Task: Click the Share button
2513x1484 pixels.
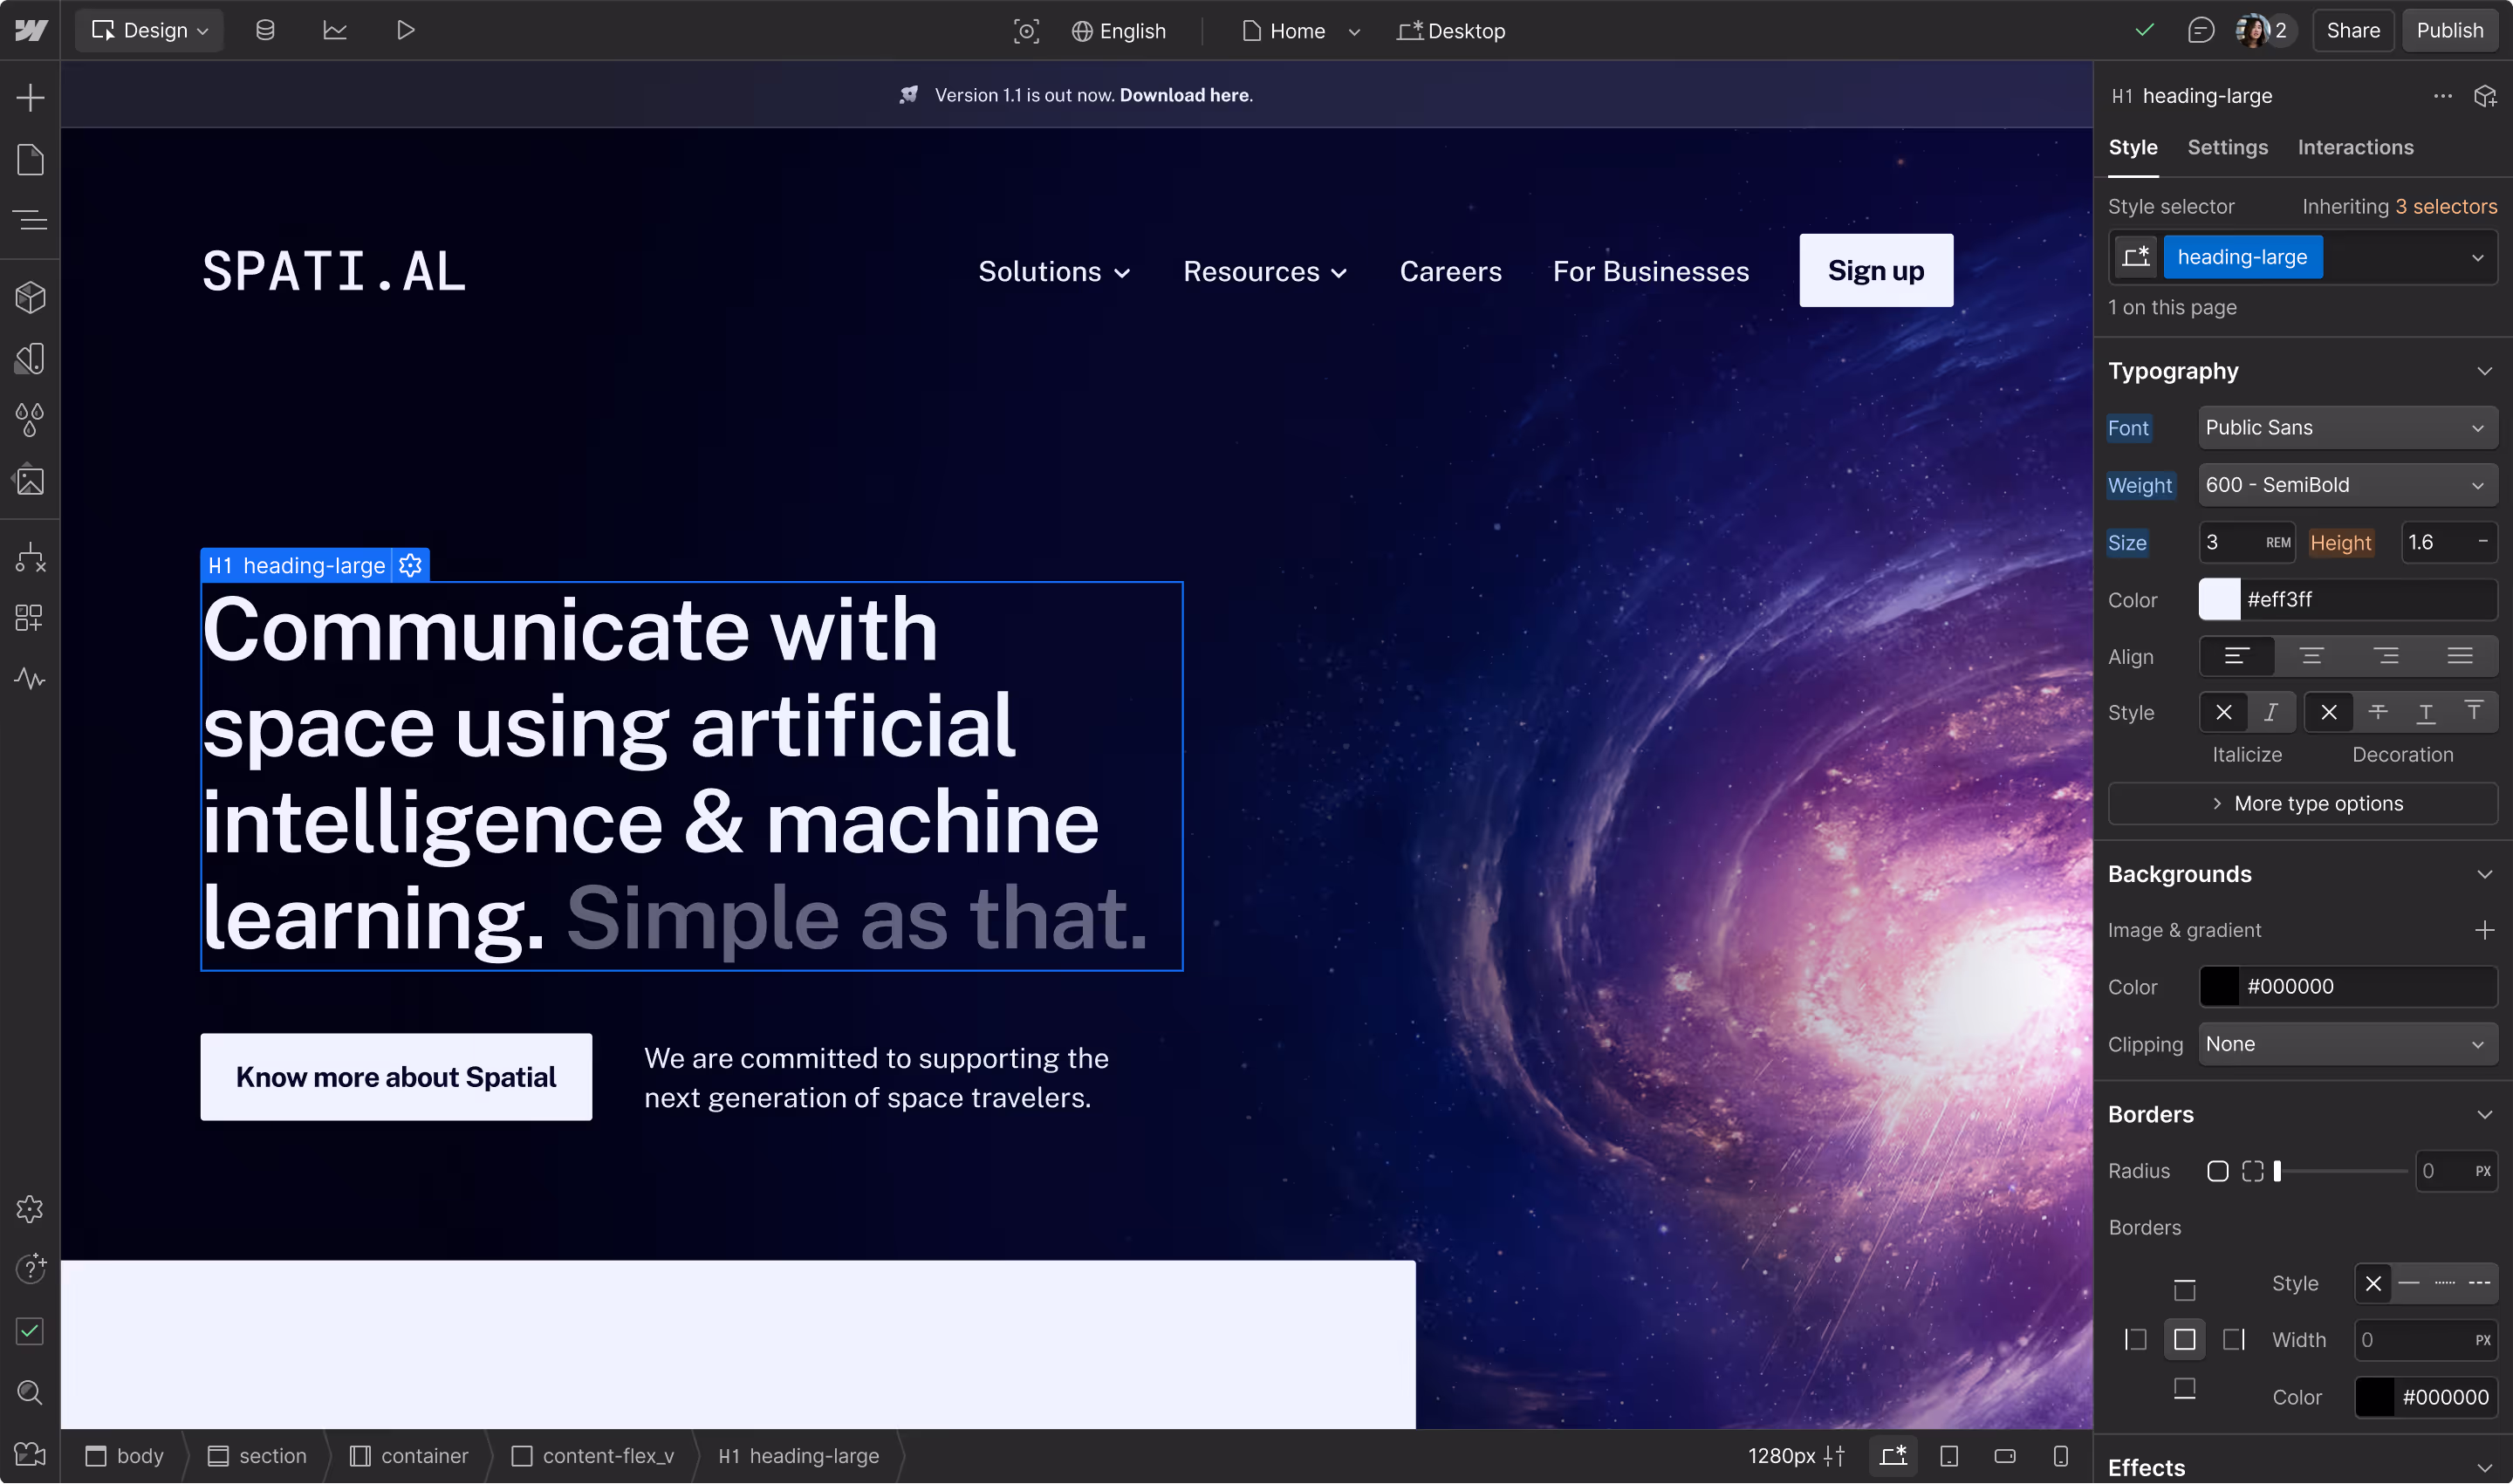Action: [x=2352, y=30]
